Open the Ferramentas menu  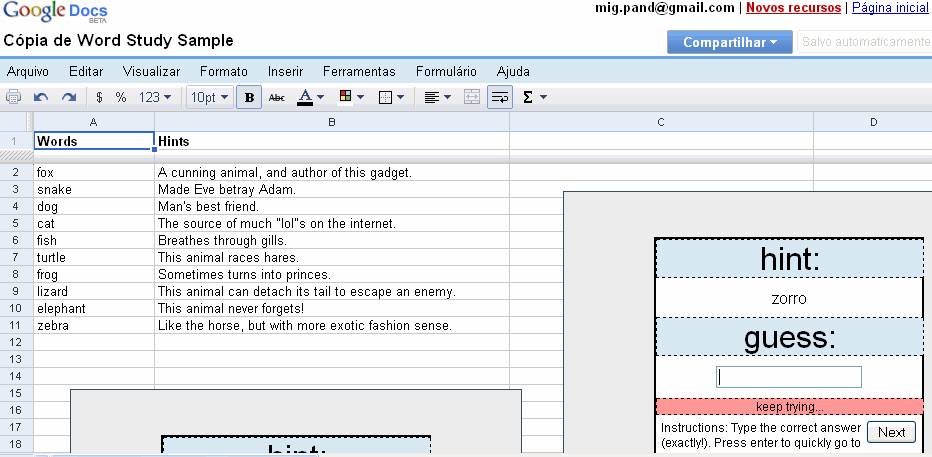(360, 72)
